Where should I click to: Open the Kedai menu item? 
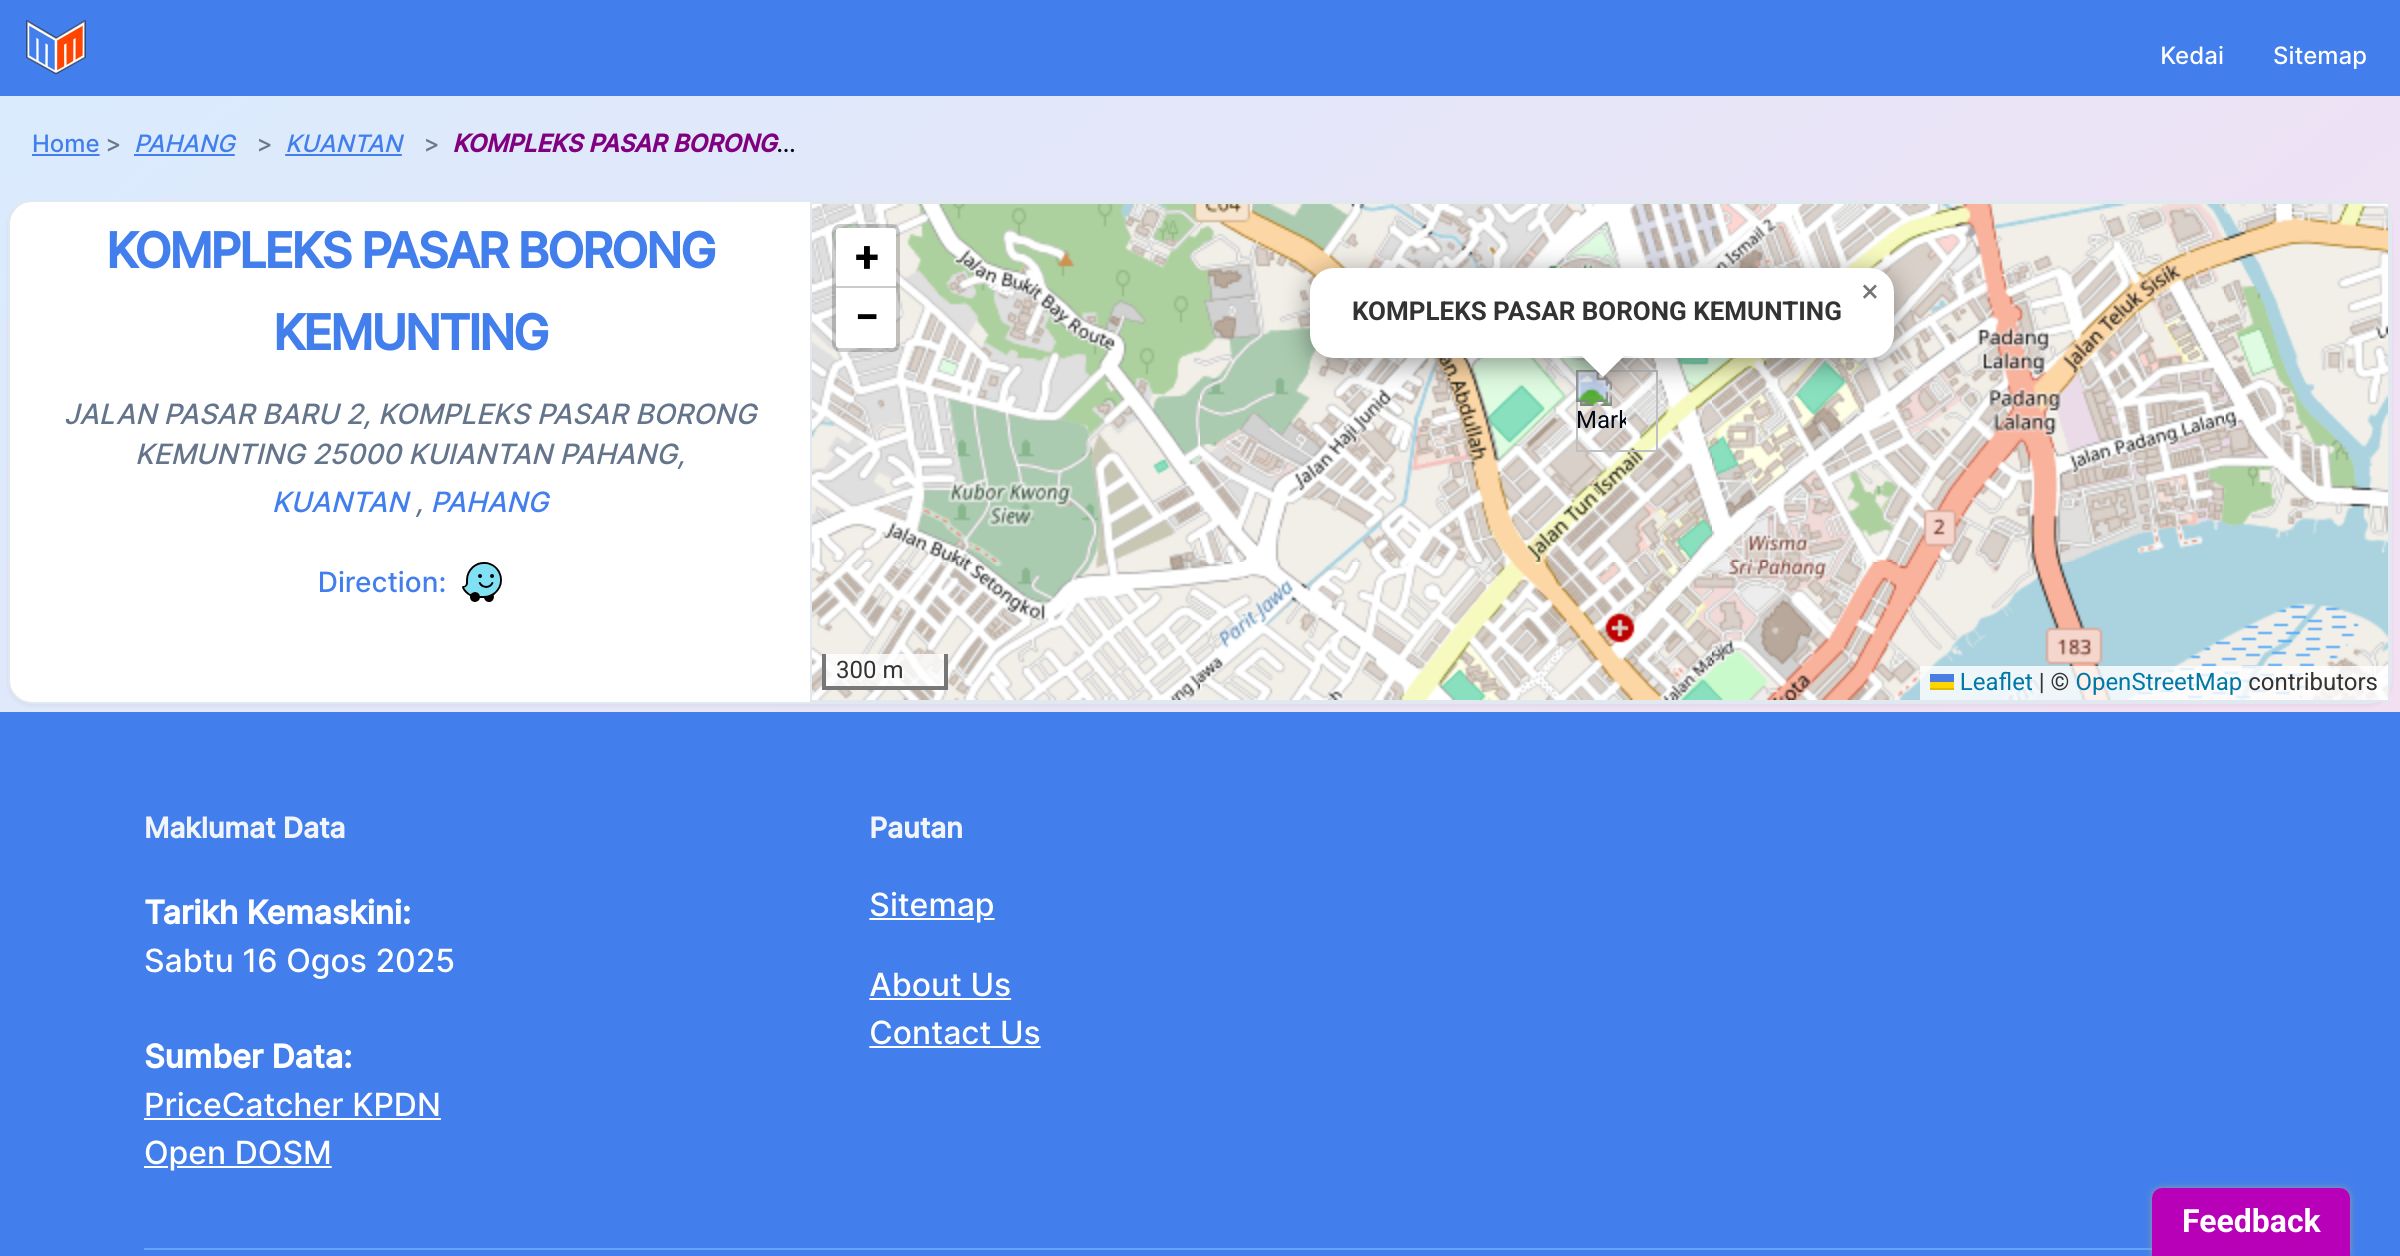click(x=2191, y=56)
